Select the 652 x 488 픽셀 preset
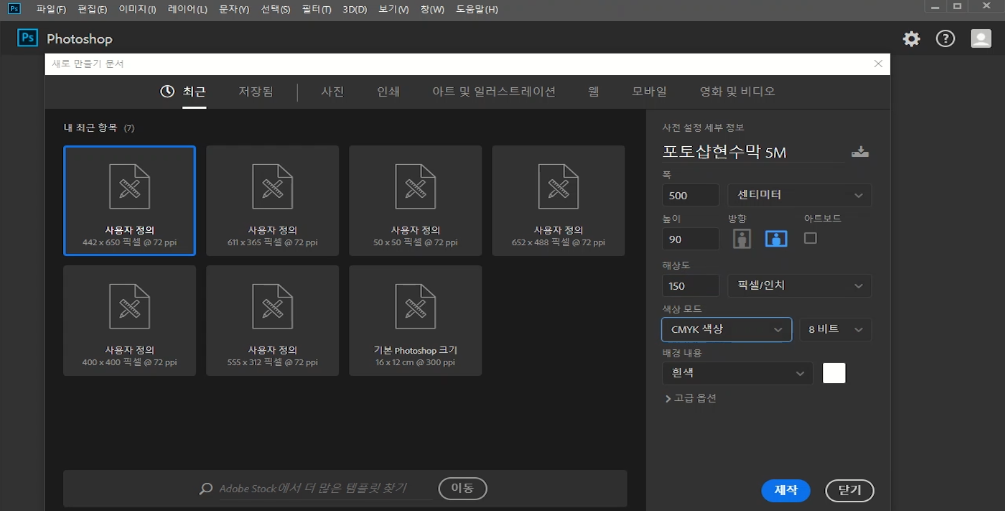 click(x=558, y=201)
